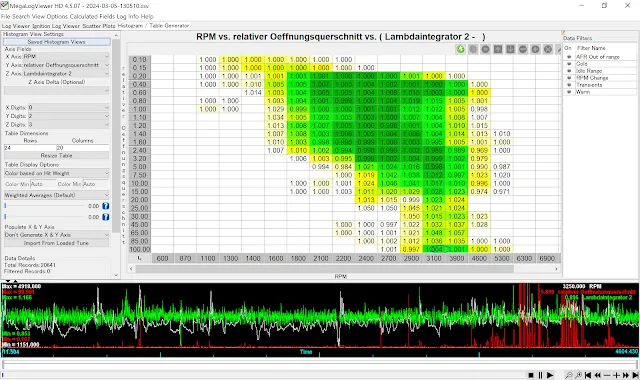
Task: Open the View menu
Action: coord(38,17)
